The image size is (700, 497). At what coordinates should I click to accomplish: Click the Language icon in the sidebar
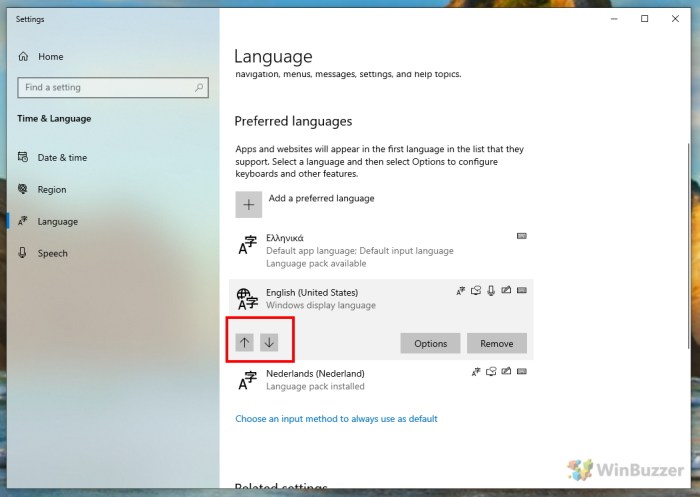[x=22, y=221]
